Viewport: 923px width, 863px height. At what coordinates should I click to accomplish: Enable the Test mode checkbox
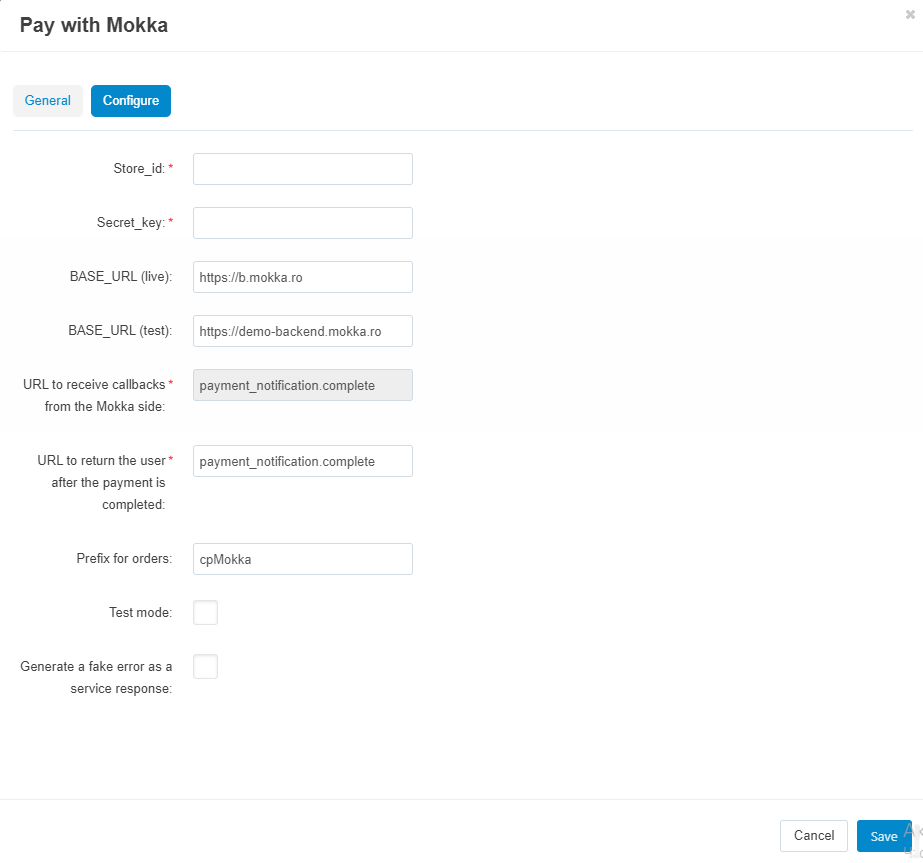205,613
